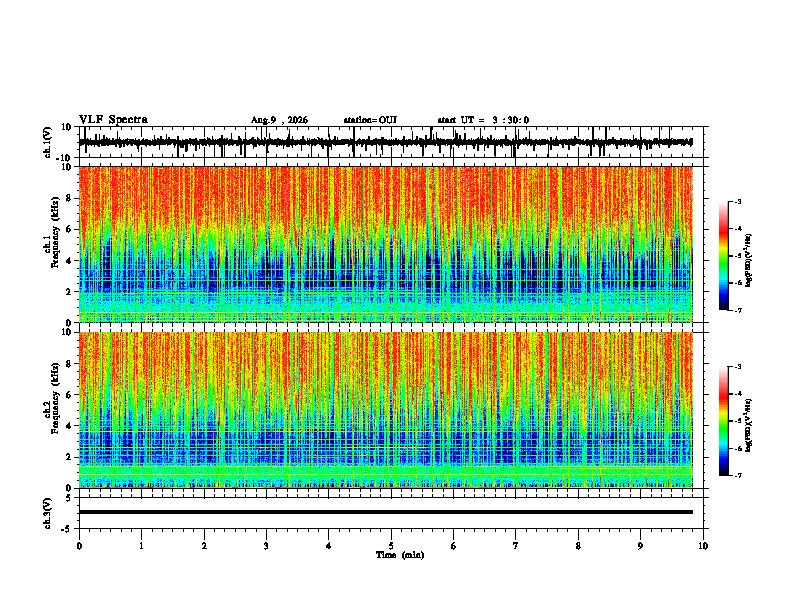Click the ch.3(V) axis label
This screenshot has height=612, width=792.
48,513
